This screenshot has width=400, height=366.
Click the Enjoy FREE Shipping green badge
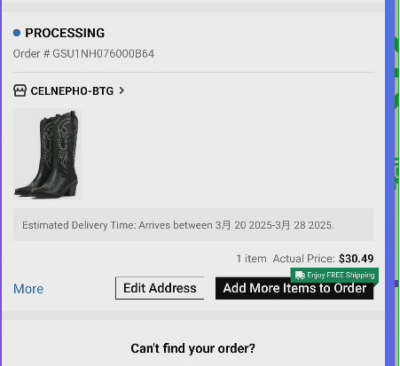pos(335,275)
